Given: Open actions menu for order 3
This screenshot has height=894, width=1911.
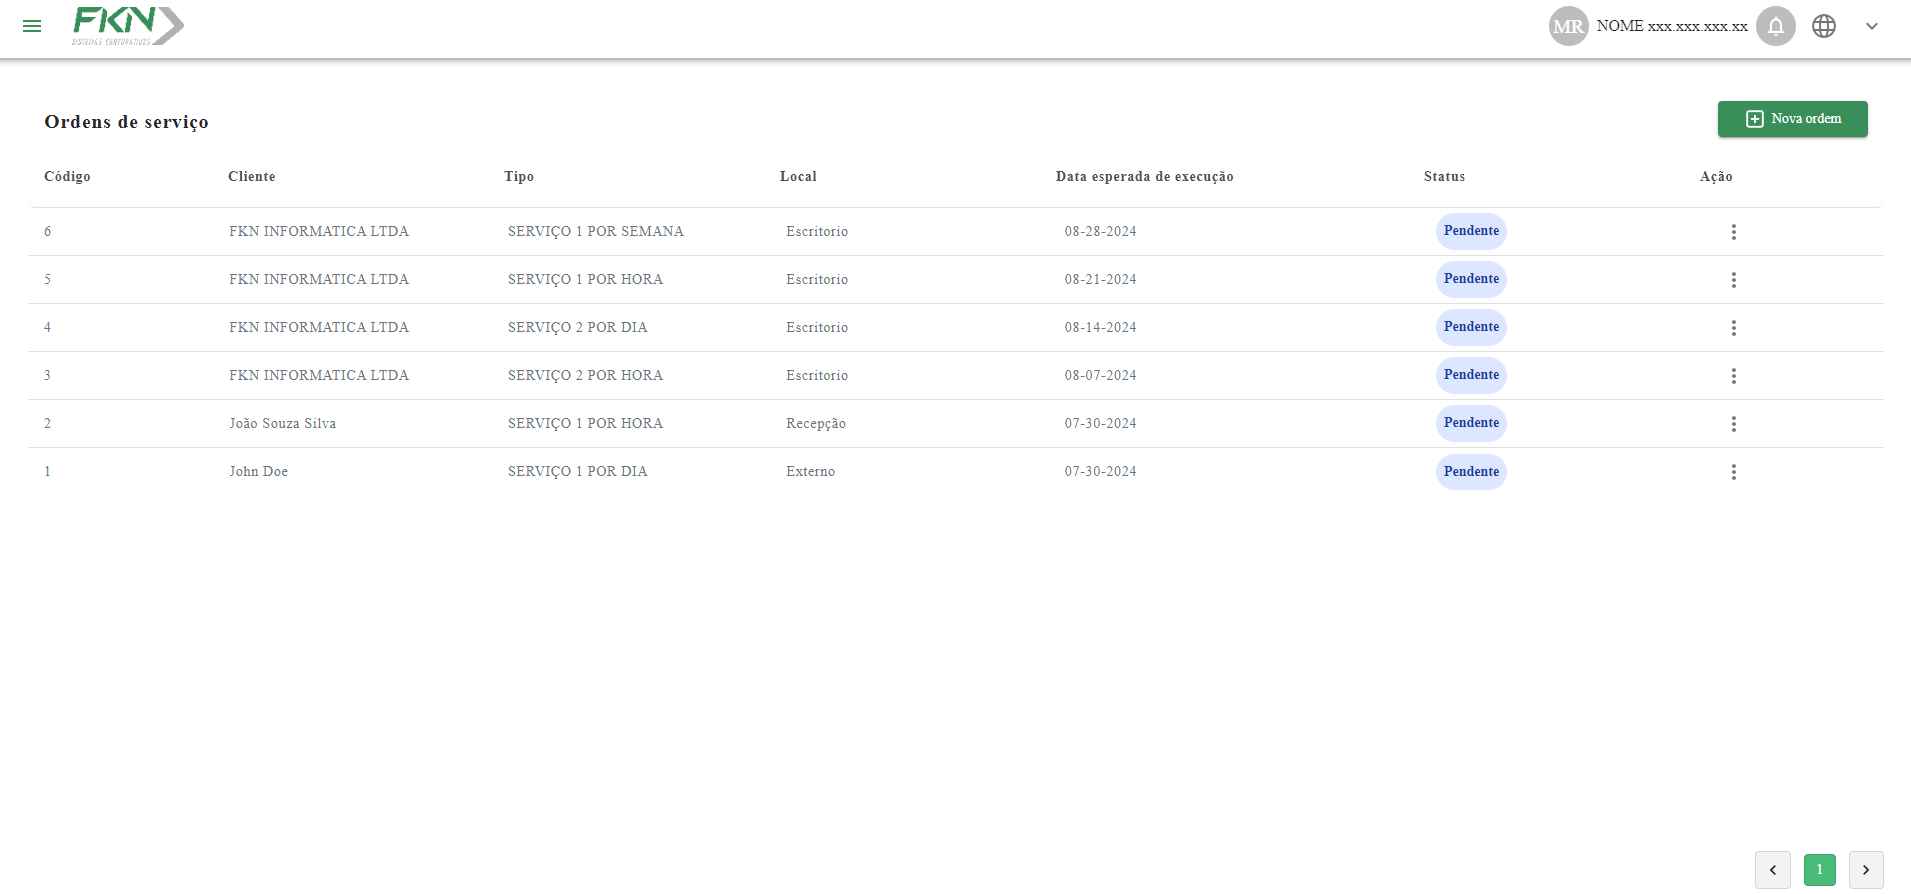Looking at the screenshot, I should [x=1733, y=376].
